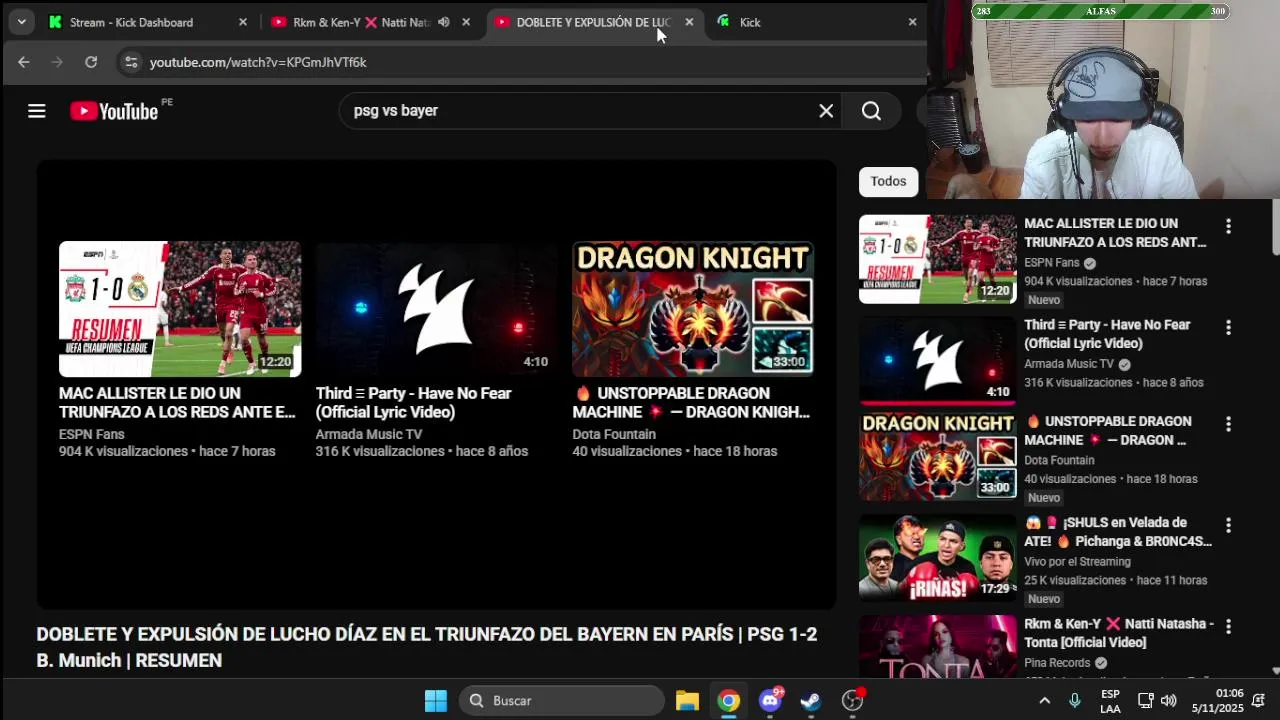Open site info icon beside URL
This screenshot has width=1280, height=720.
point(131,62)
